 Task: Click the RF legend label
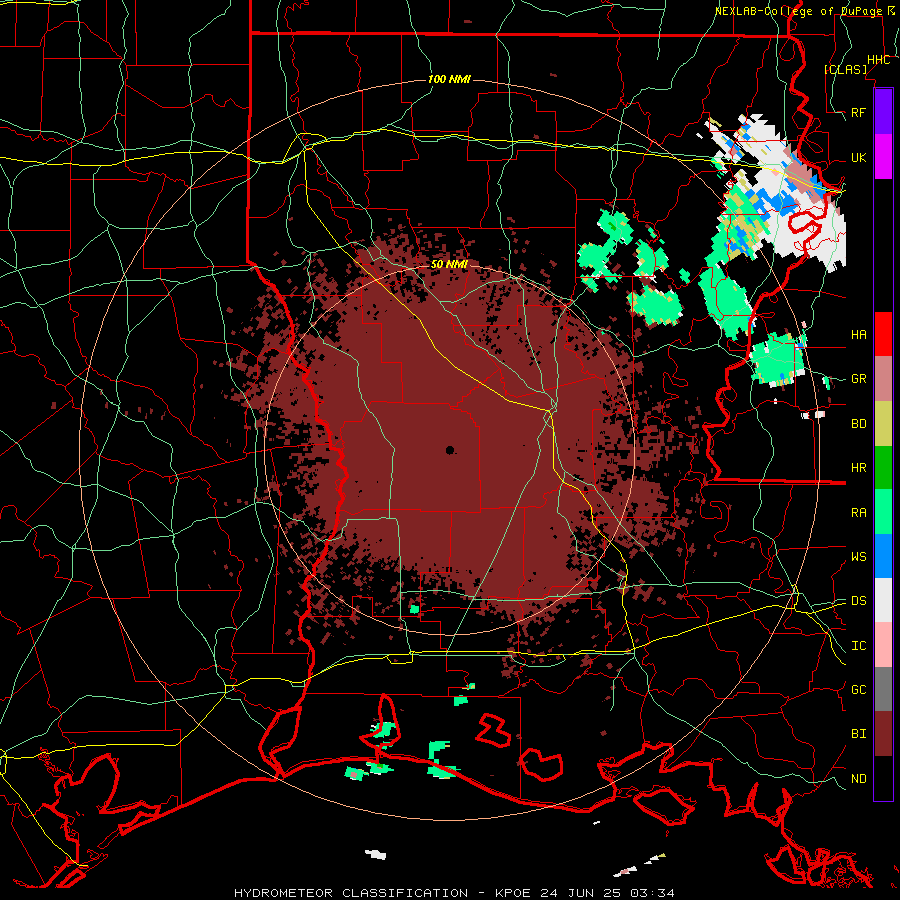pos(859,112)
